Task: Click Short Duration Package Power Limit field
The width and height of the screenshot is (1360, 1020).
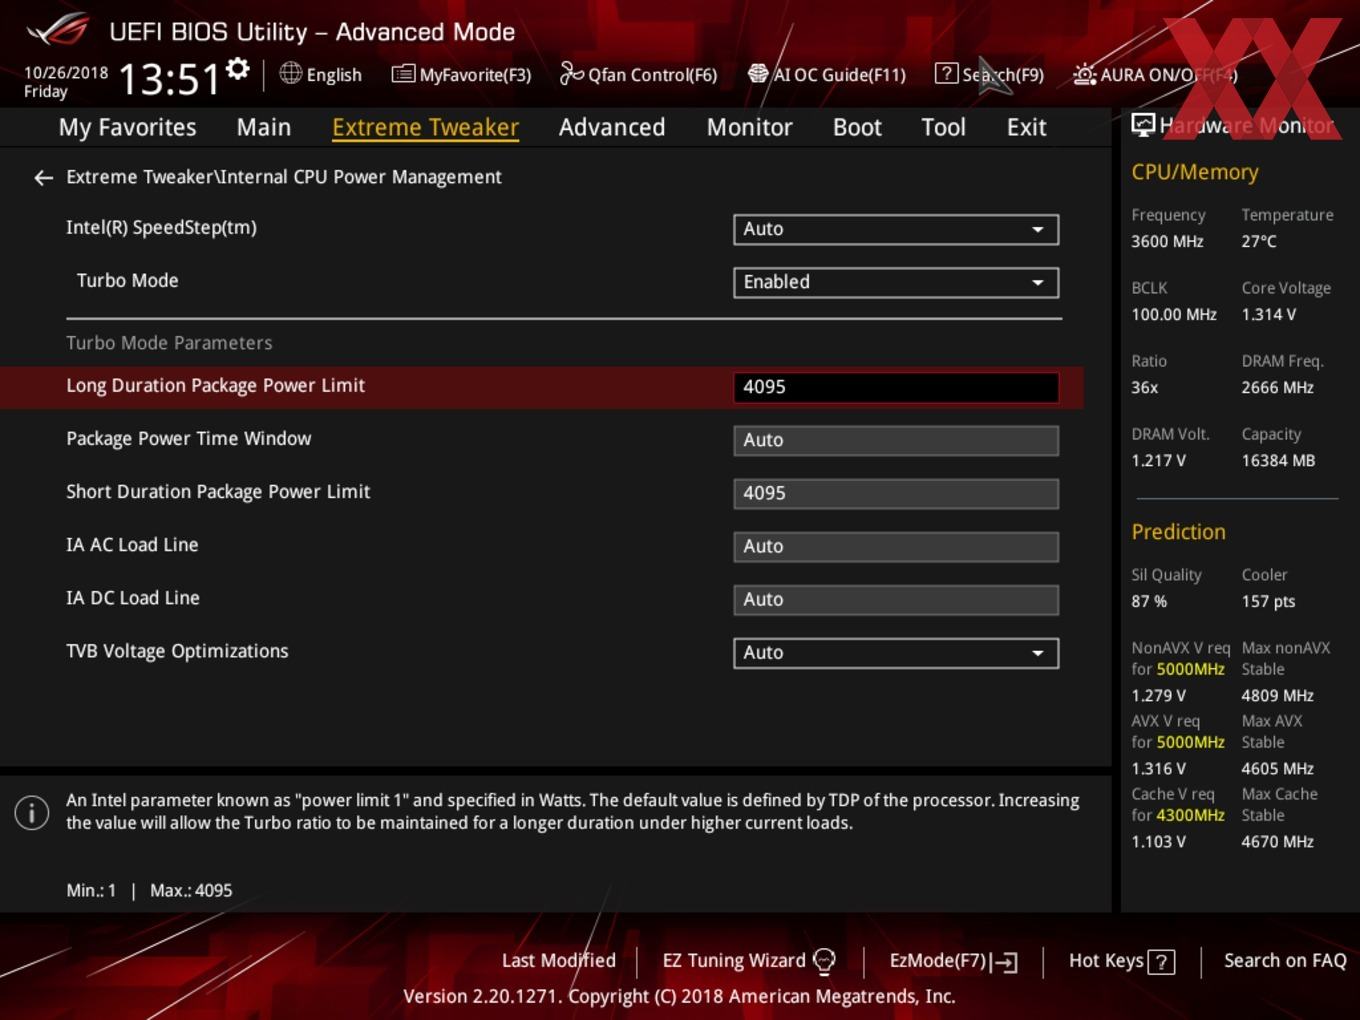Action: [x=896, y=493]
